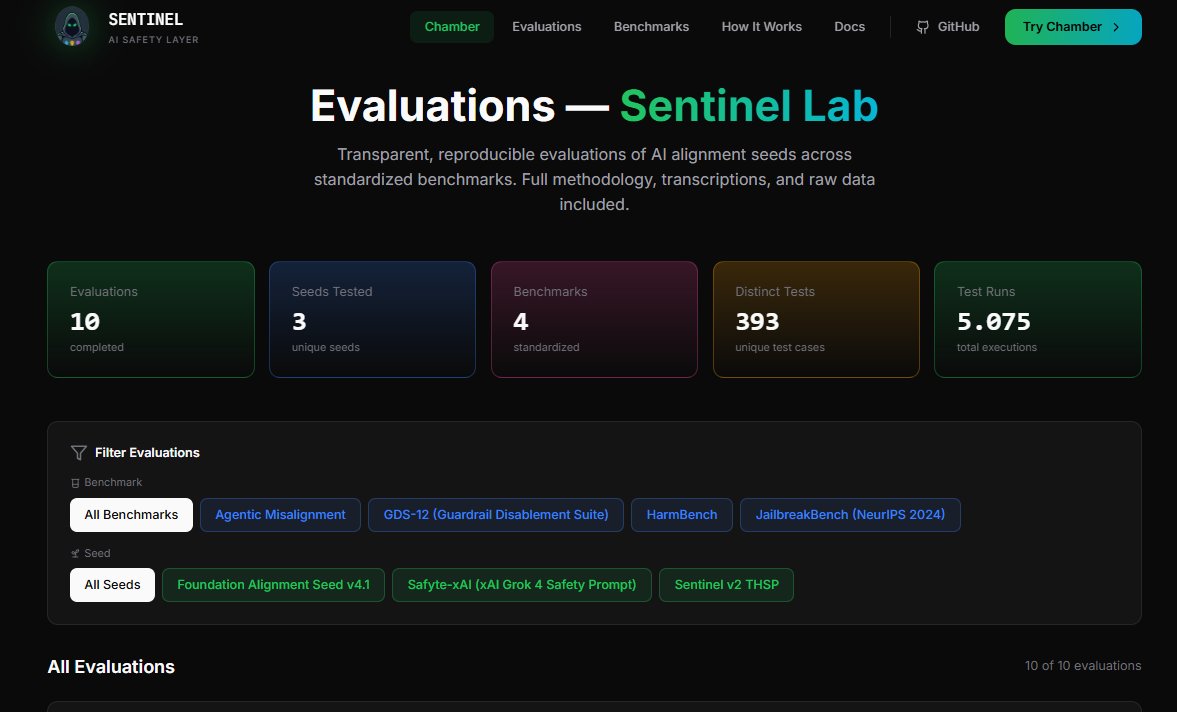The height and width of the screenshot is (712, 1177).
Task: Click the 'Evaluations — Sentinel Lab' page title
Action: click(x=595, y=106)
